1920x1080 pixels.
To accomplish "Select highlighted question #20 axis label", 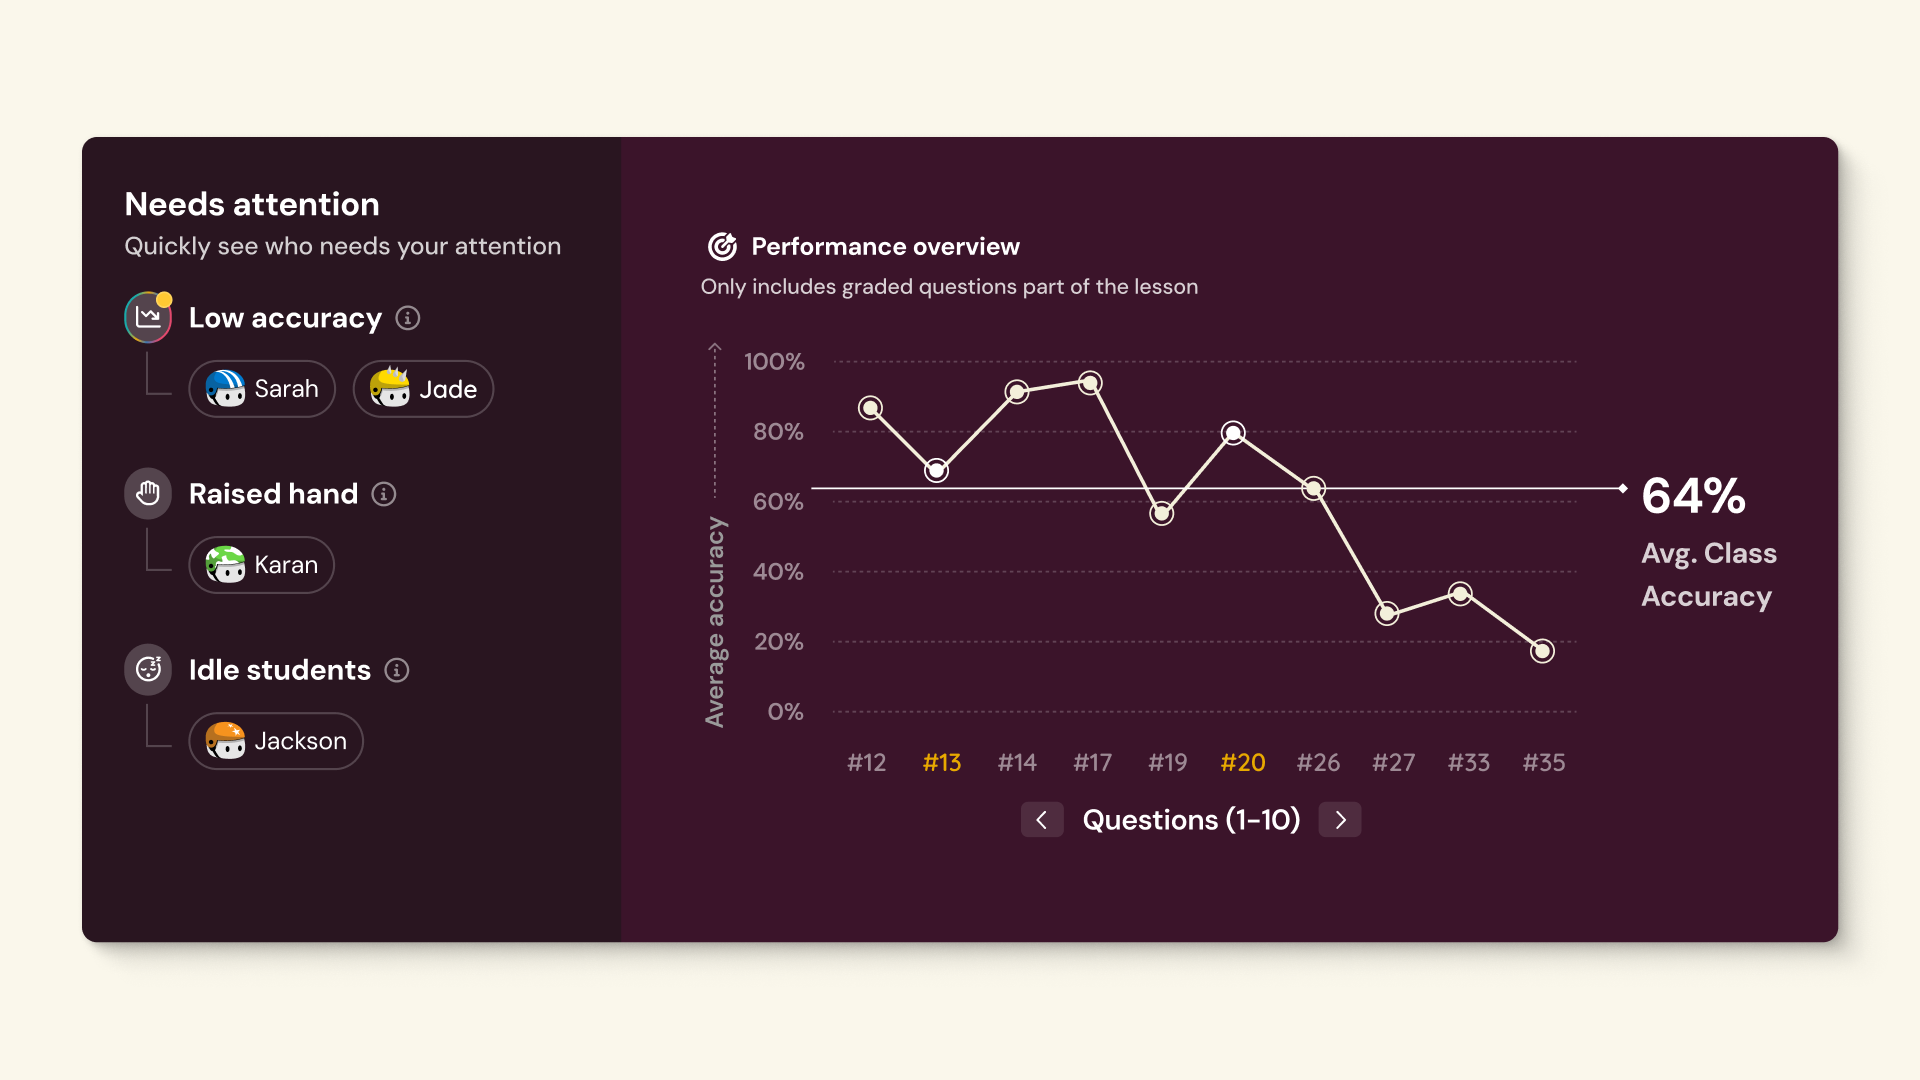I will [x=1243, y=763].
